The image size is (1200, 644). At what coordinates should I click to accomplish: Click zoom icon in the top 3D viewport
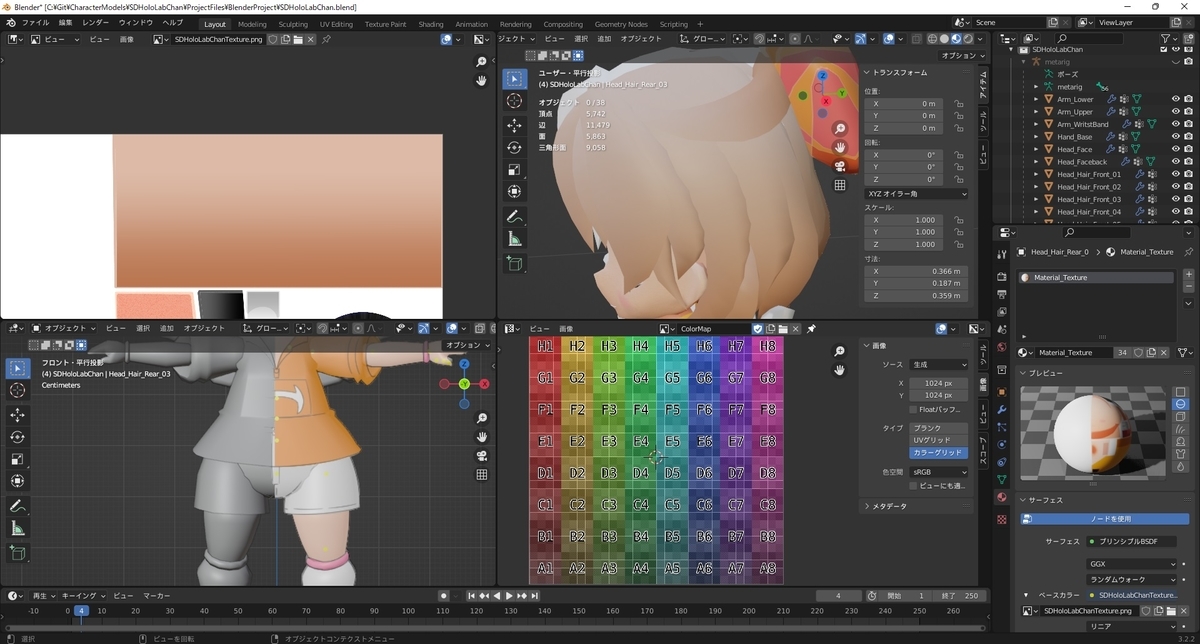point(841,128)
